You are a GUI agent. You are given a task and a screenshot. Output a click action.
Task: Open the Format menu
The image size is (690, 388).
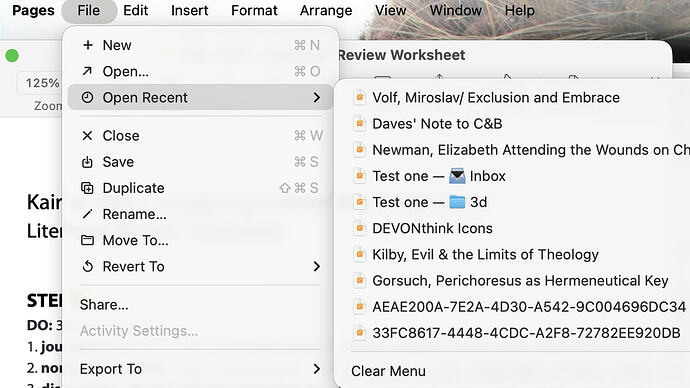(254, 10)
